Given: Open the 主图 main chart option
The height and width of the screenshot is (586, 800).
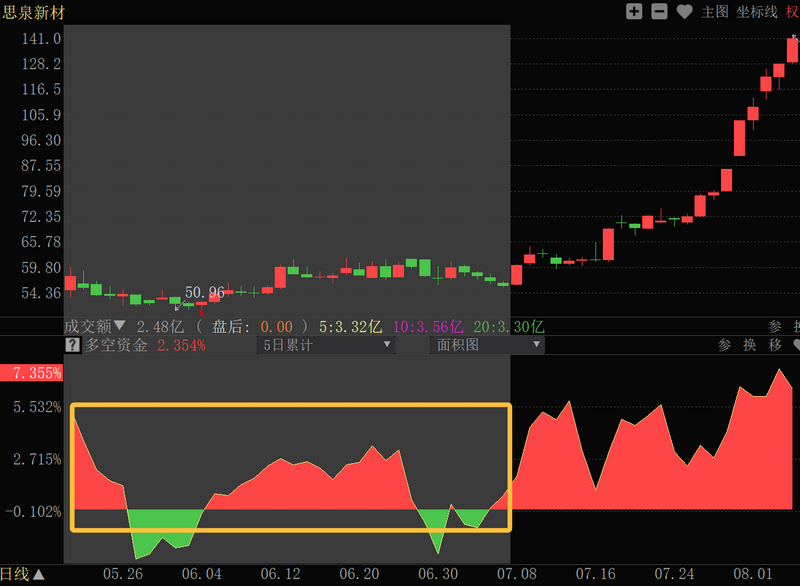Looking at the screenshot, I should pos(714,12).
